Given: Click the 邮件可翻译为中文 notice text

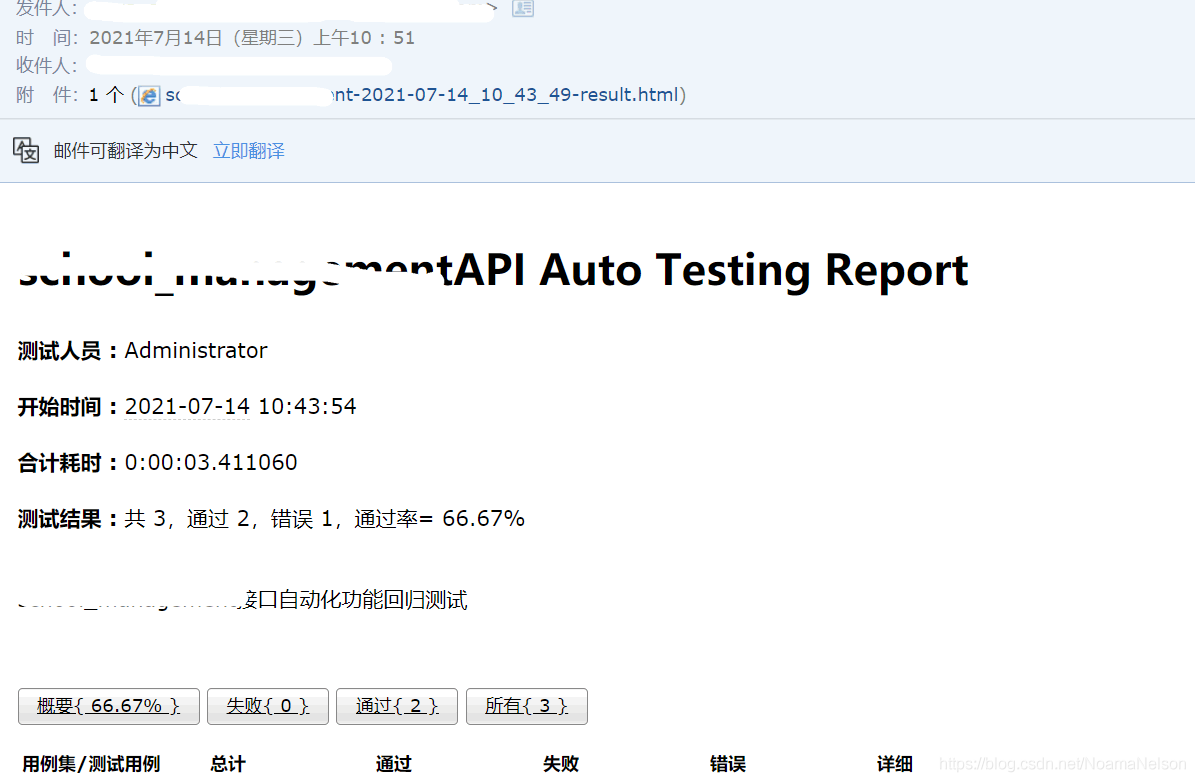Looking at the screenshot, I should [126, 151].
